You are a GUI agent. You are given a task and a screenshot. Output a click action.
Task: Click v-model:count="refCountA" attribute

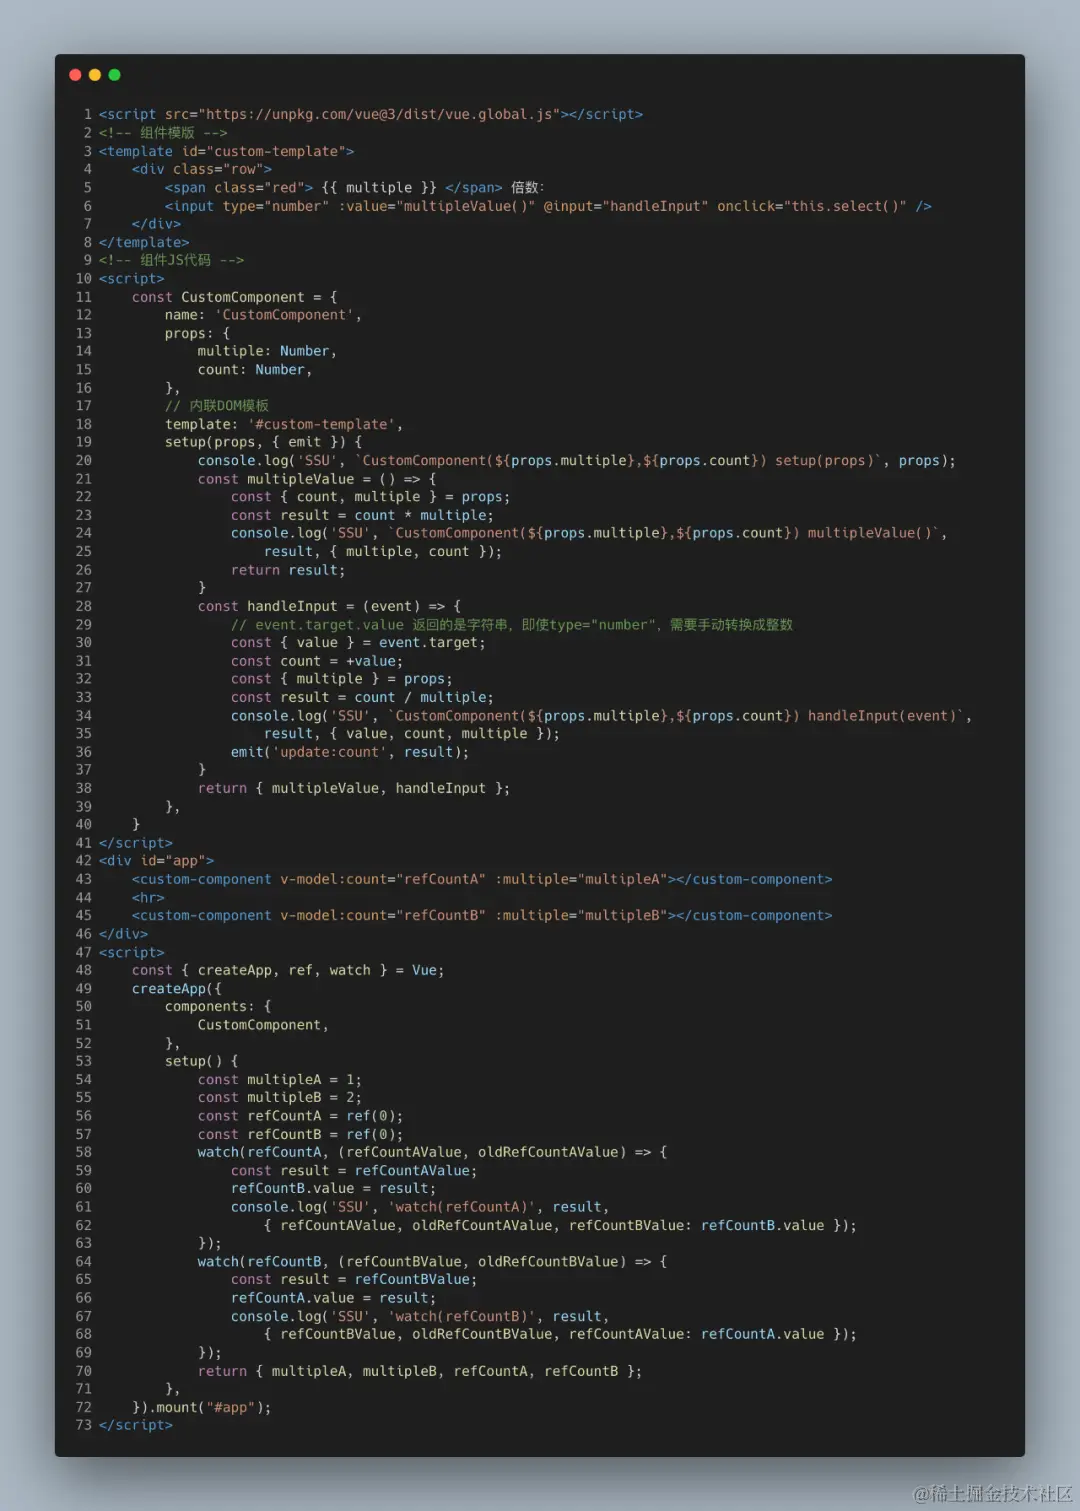click(x=383, y=880)
